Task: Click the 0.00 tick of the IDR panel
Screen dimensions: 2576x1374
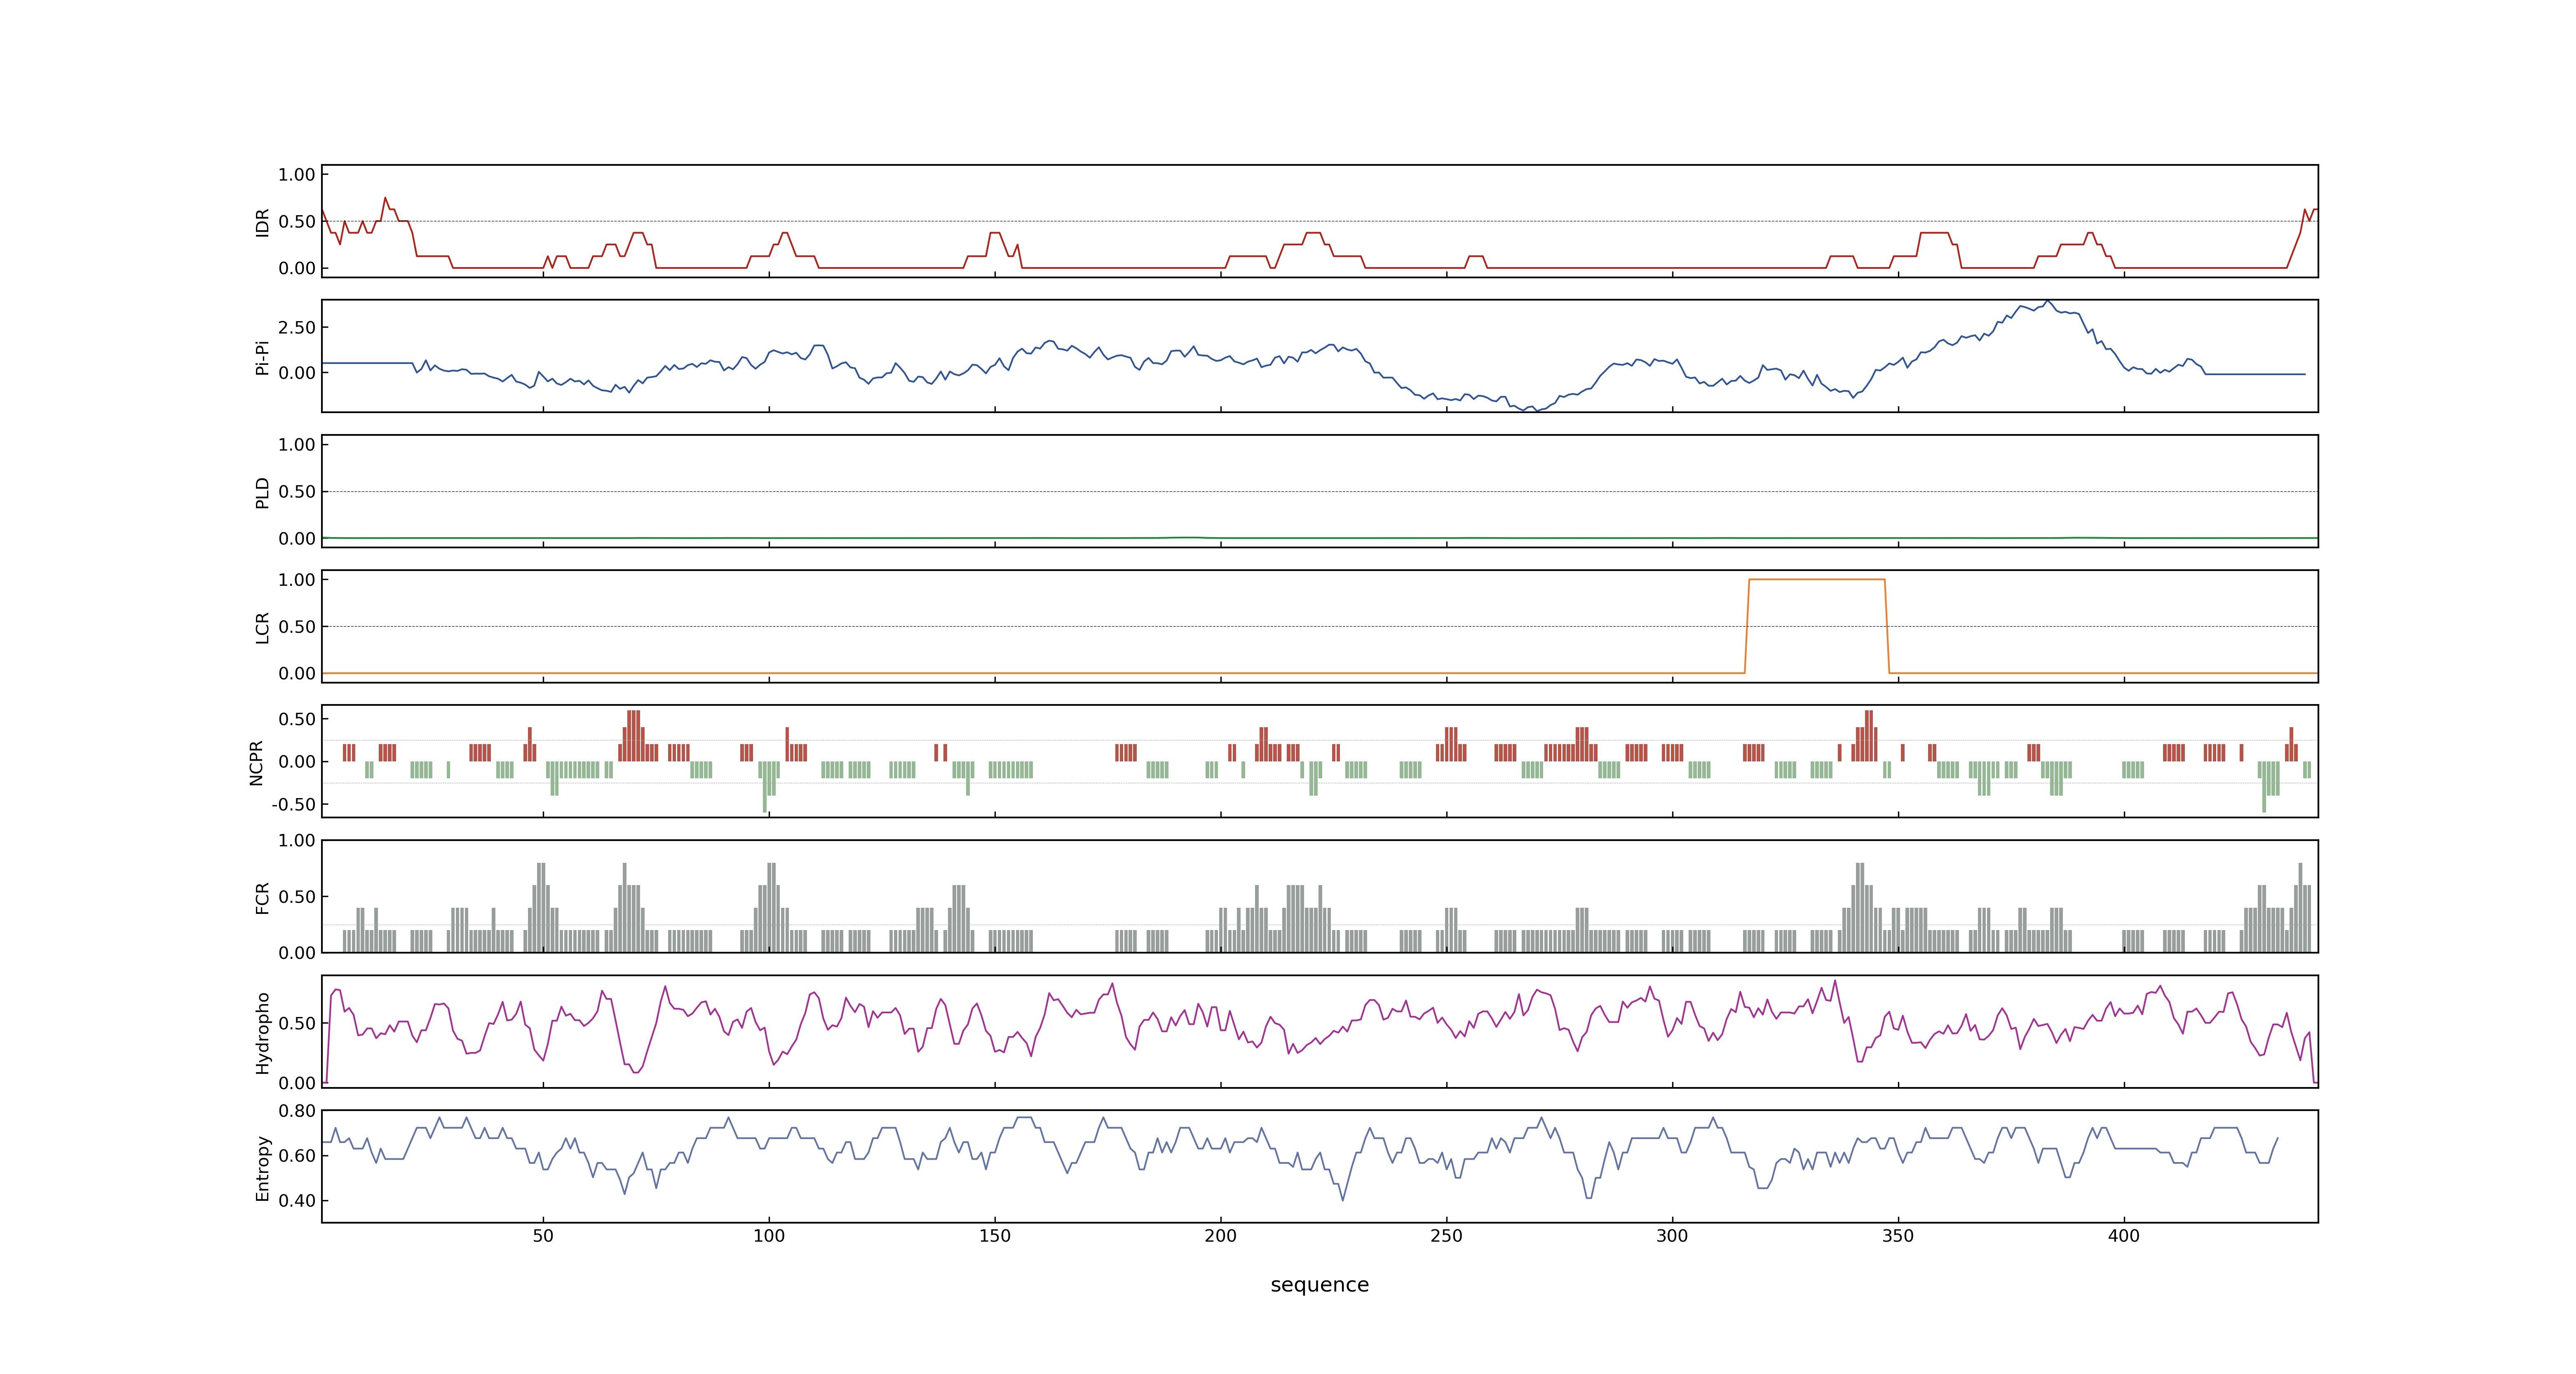Action: [297, 268]
